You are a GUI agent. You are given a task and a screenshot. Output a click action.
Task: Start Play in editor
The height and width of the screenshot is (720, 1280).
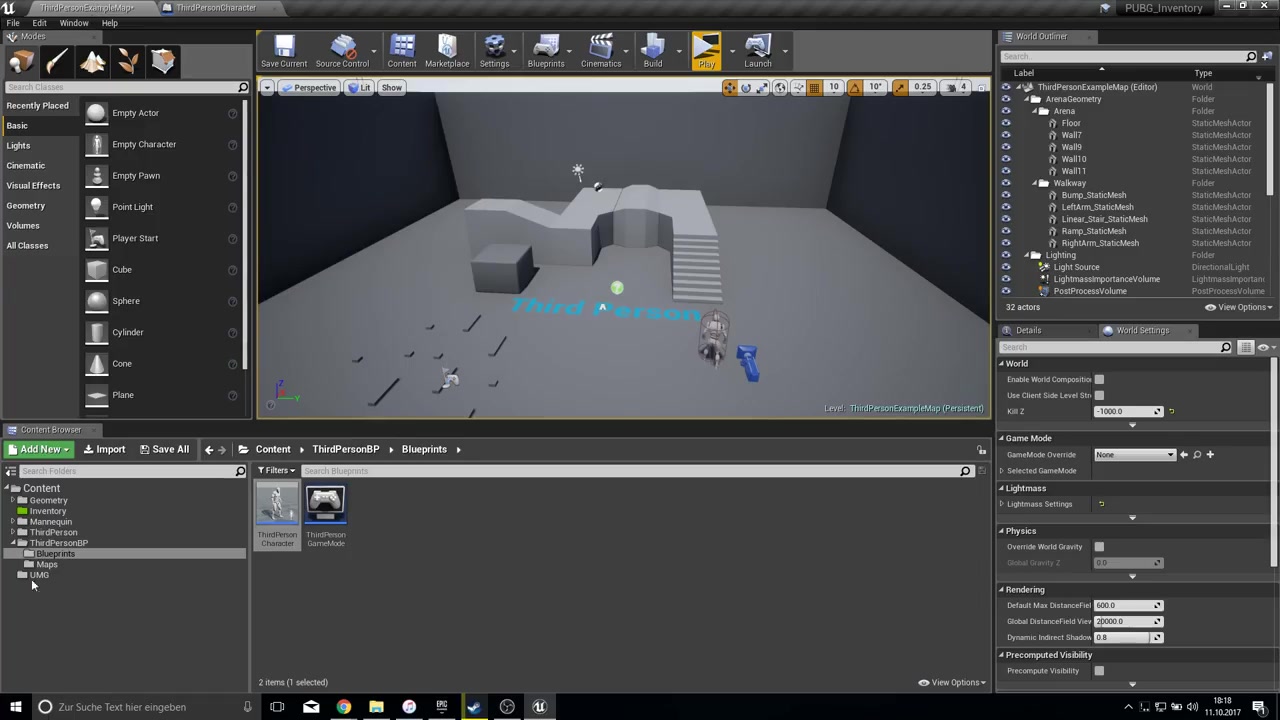(x=706, y=50)
